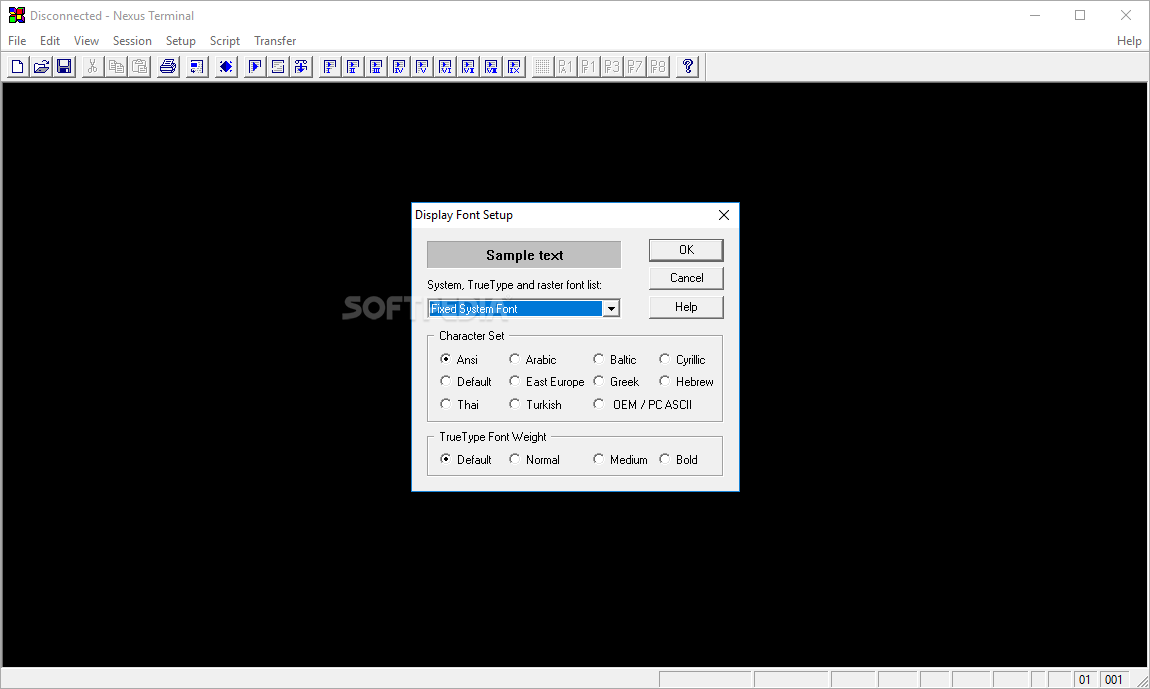Close the Display Font Setup dialog

coord(724,215)
